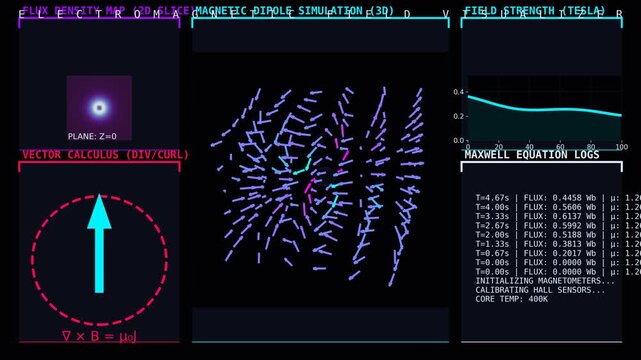This screenshot has width=641, height=360.
Task: Click the MAGNETIC DIPOLE SIMULATION (3D) title
Action: [295, 11]
